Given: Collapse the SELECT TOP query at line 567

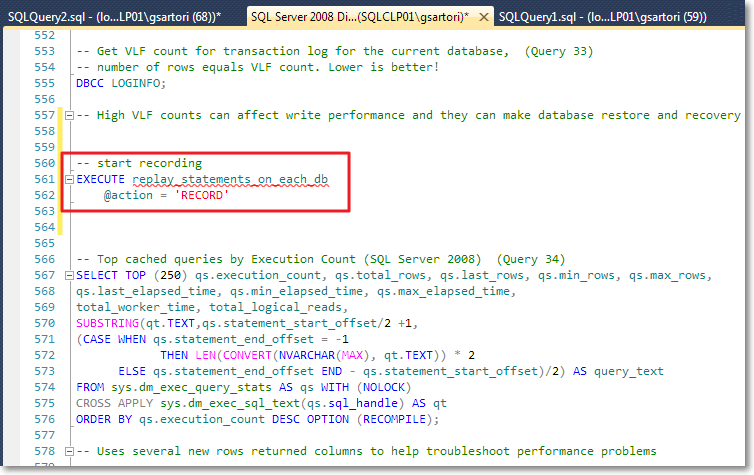Looking at the screenshot, I should click(69, 276).
